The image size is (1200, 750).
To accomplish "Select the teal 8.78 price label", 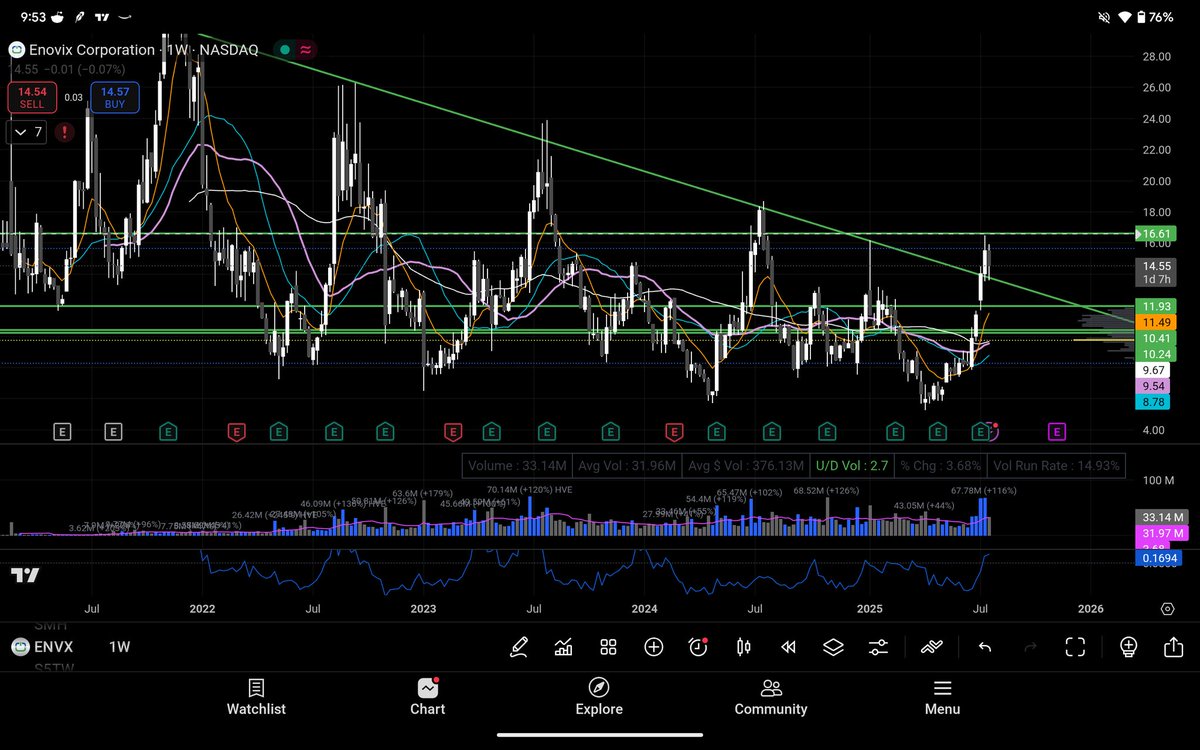I will point(1157,401).
